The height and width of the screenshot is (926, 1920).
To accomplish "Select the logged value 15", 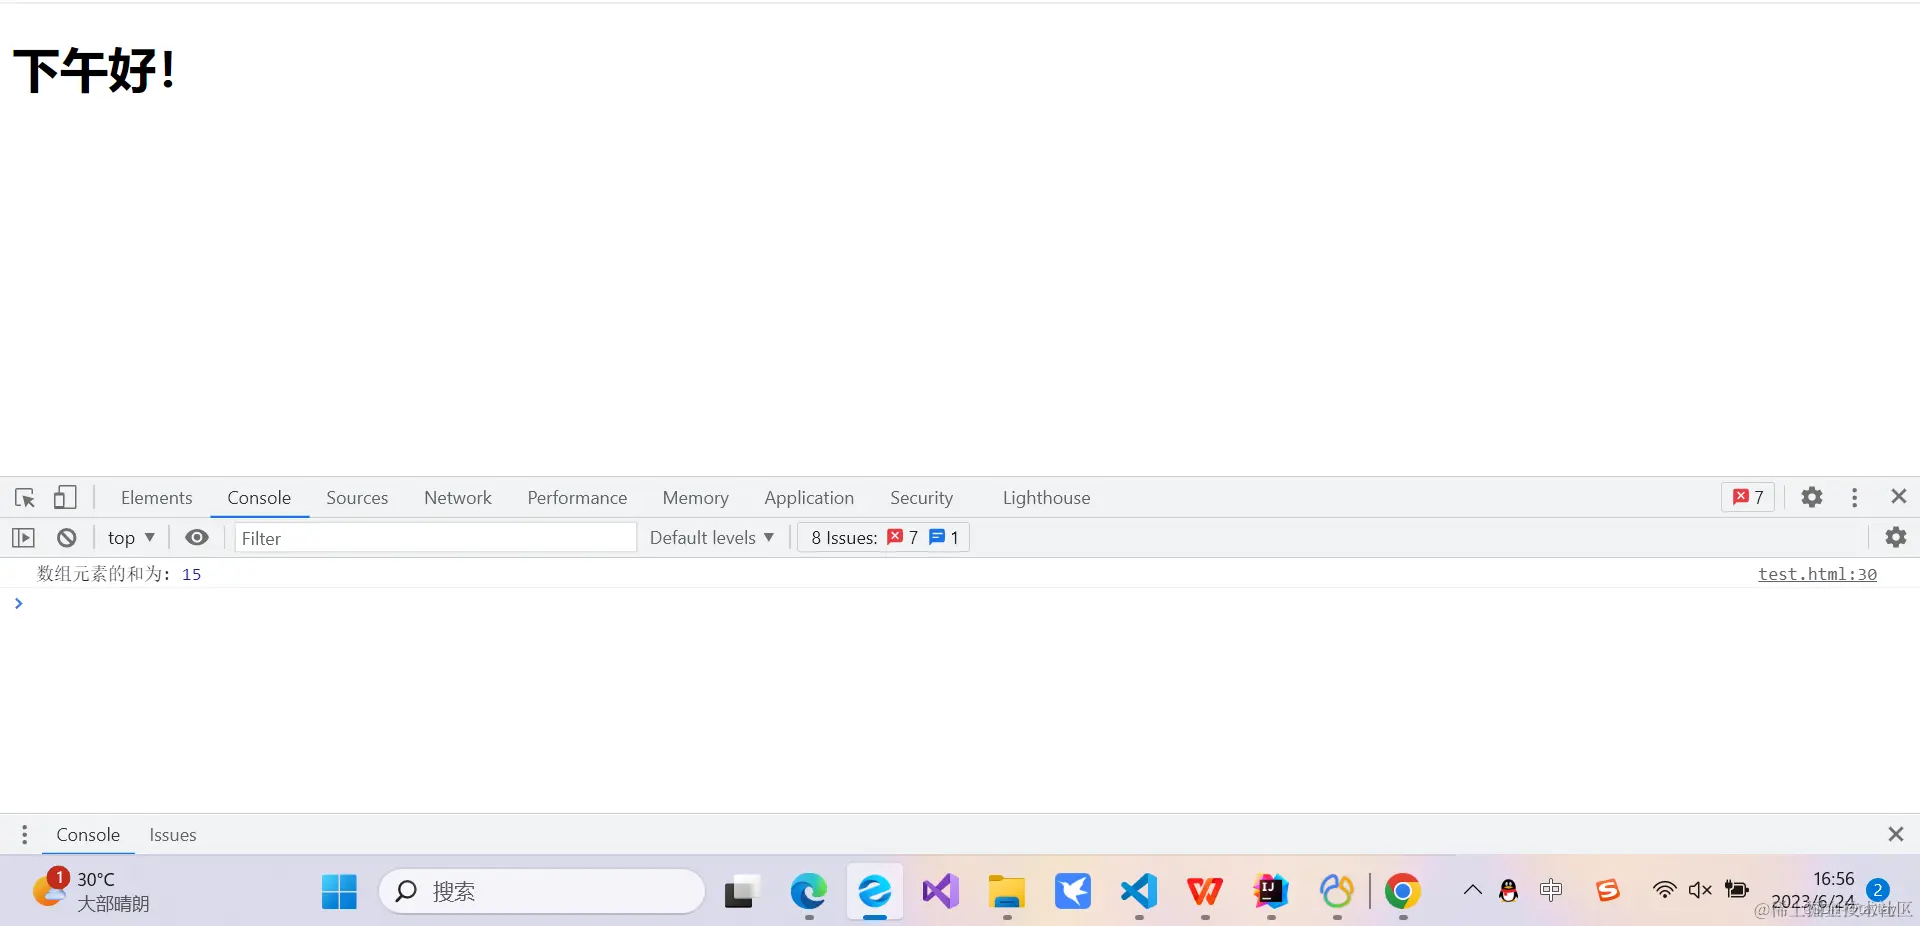I will pyautogui.click(x=191, y=574).
